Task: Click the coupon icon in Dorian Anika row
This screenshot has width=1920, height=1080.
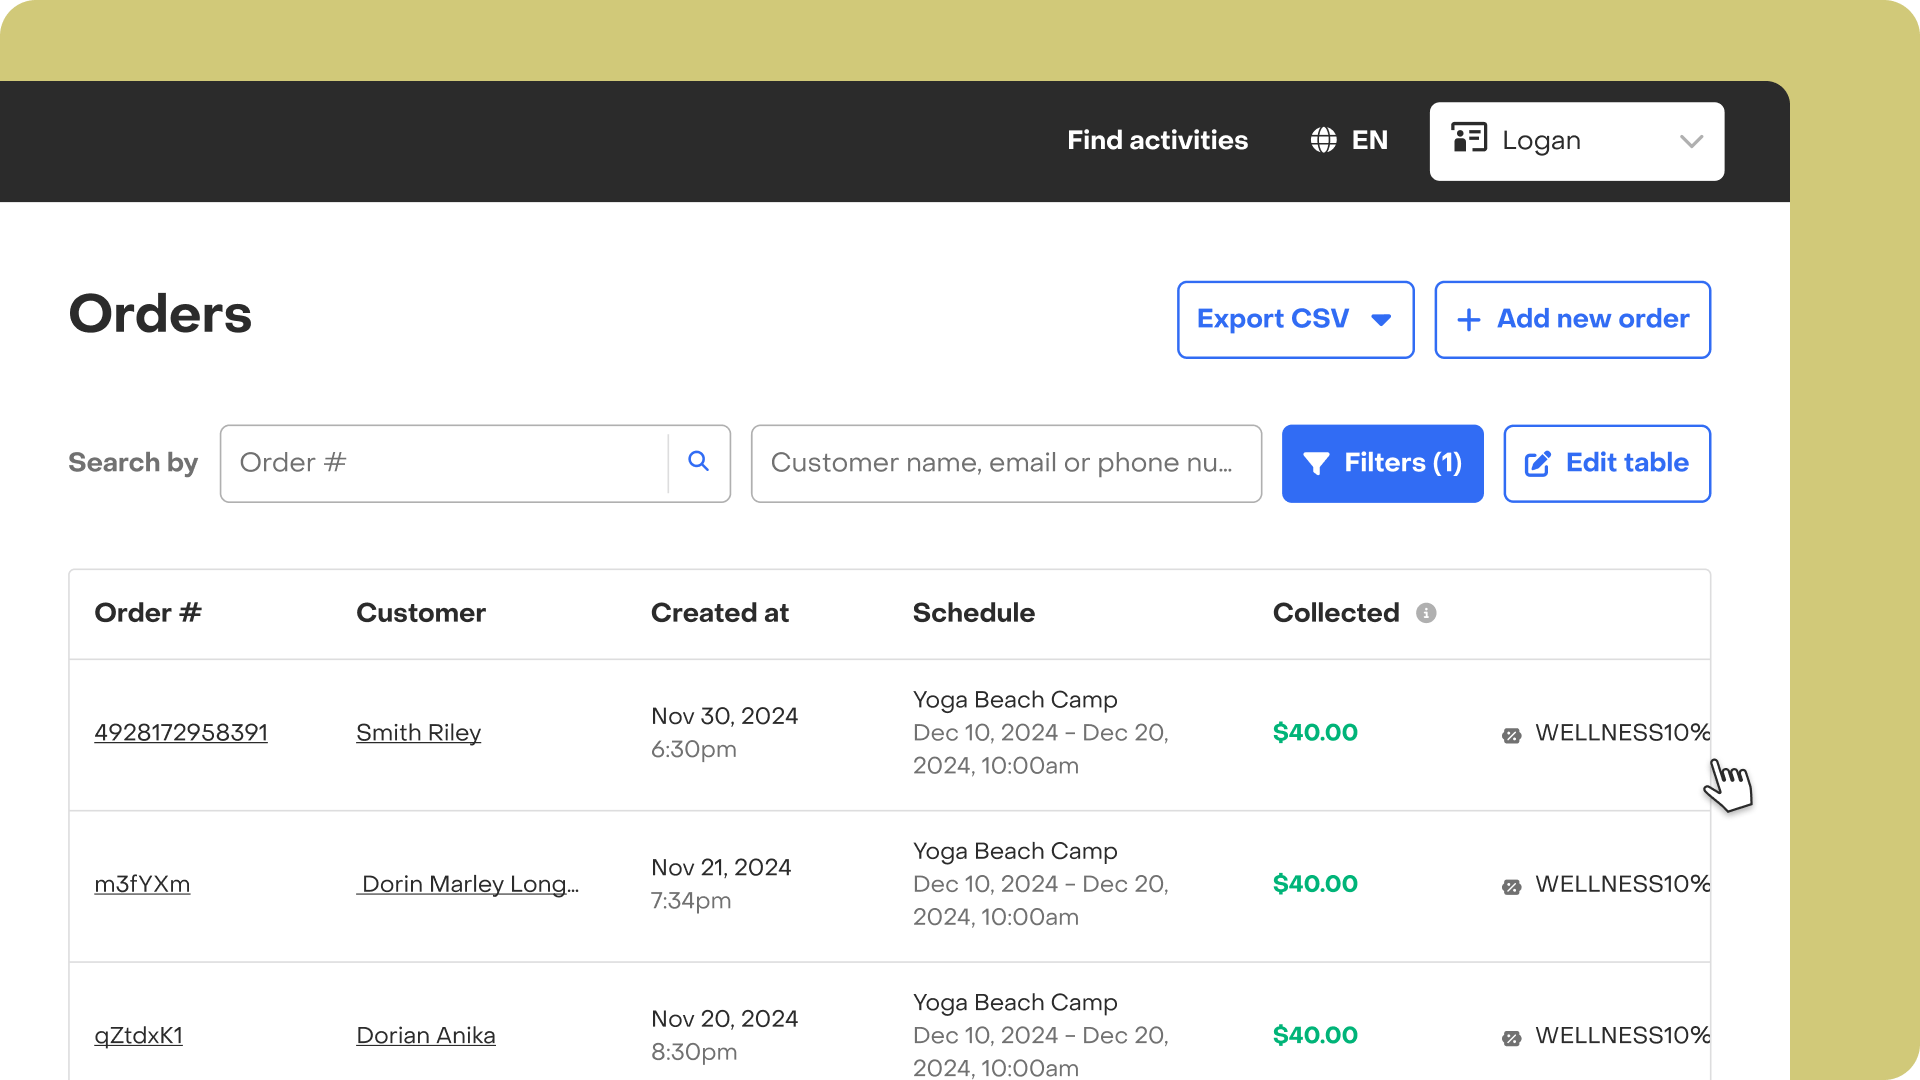Action: tap(1511, 1038)
